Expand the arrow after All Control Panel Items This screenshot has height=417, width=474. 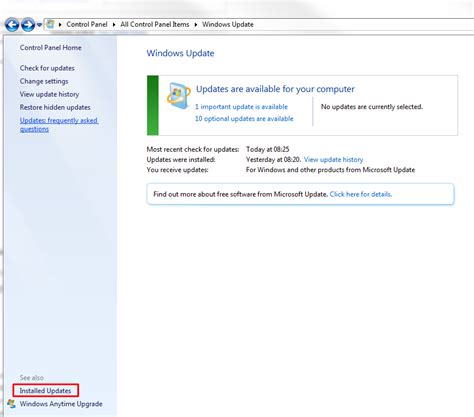coord(196,25)
